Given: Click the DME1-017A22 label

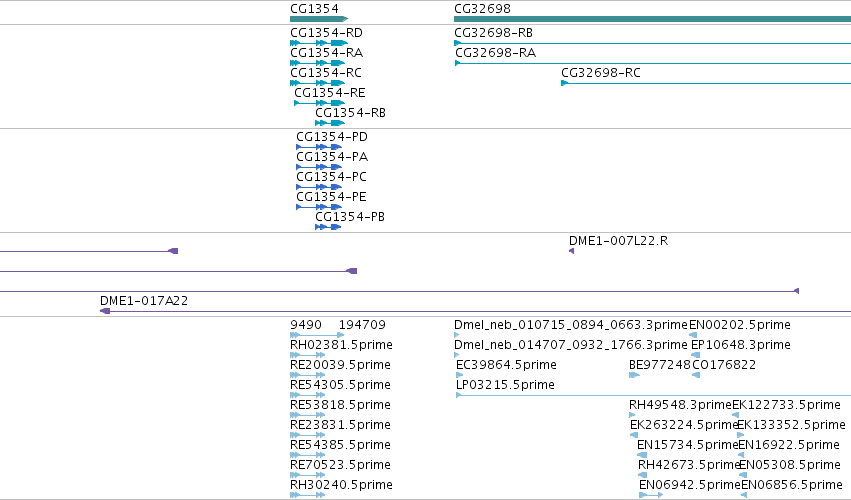Looking at the screenshot, I should click(x=144, y=301).
